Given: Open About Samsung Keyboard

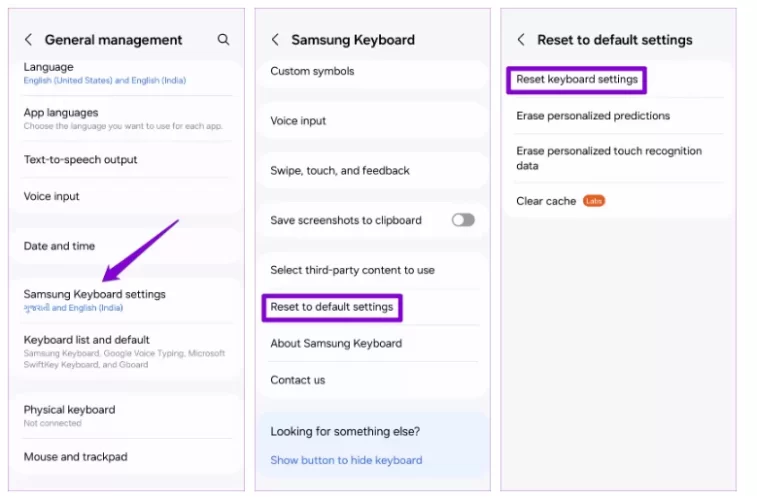Looking at the screenshot, I should pos(336,343).
